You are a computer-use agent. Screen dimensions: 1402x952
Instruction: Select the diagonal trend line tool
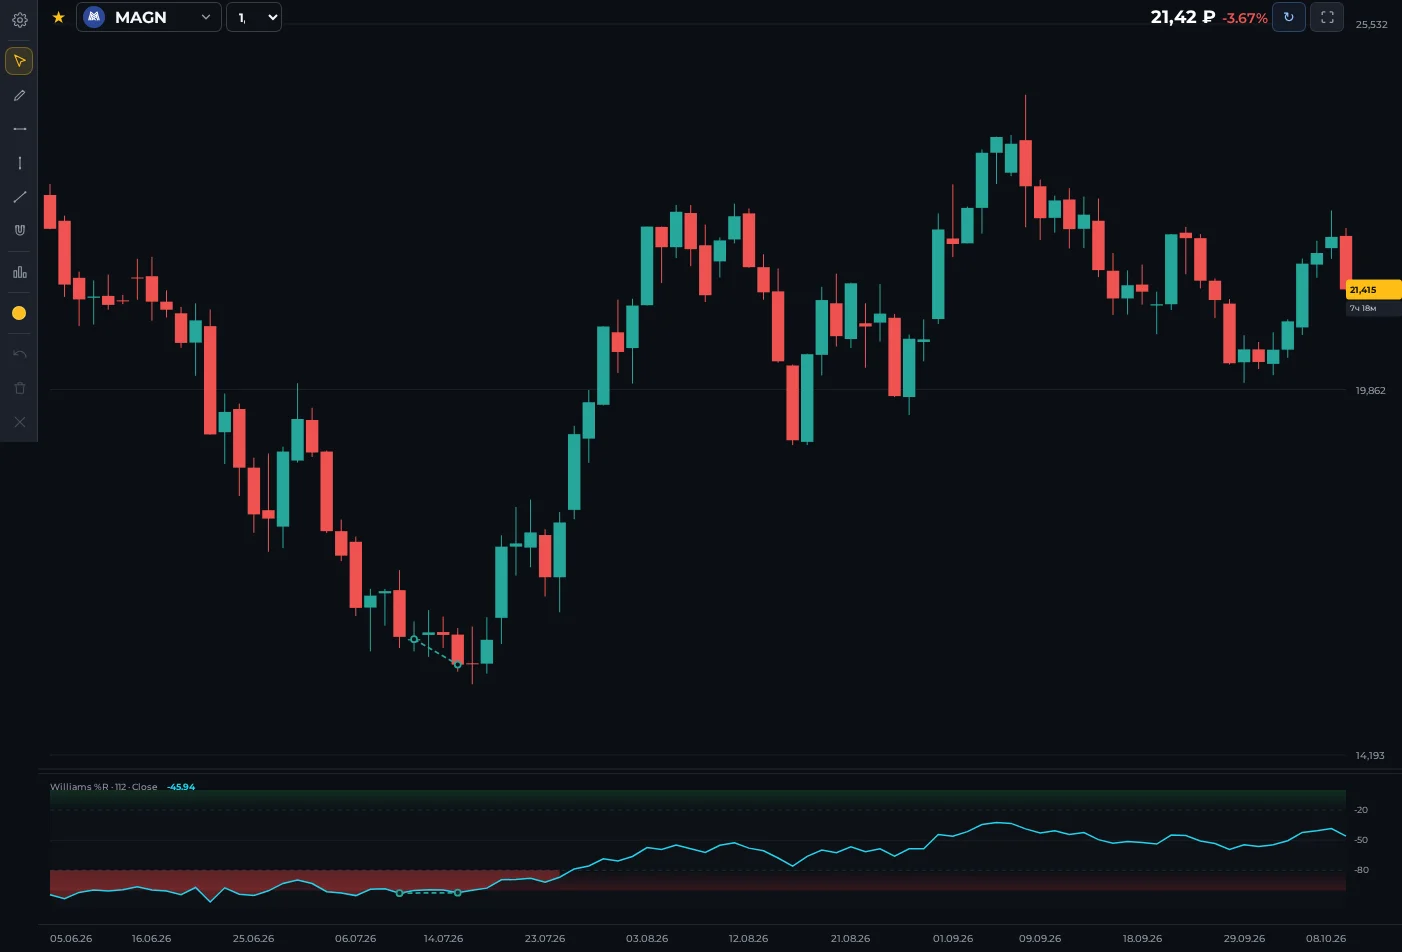tap(19, 197)
